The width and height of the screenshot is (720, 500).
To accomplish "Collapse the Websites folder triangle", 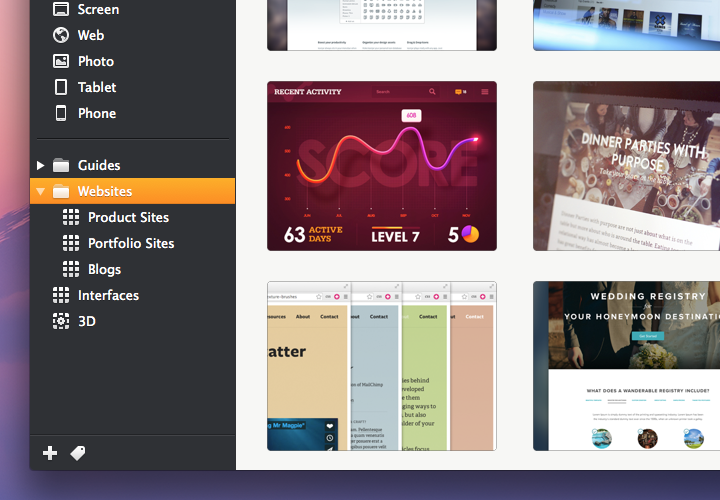I will [40, 191].
